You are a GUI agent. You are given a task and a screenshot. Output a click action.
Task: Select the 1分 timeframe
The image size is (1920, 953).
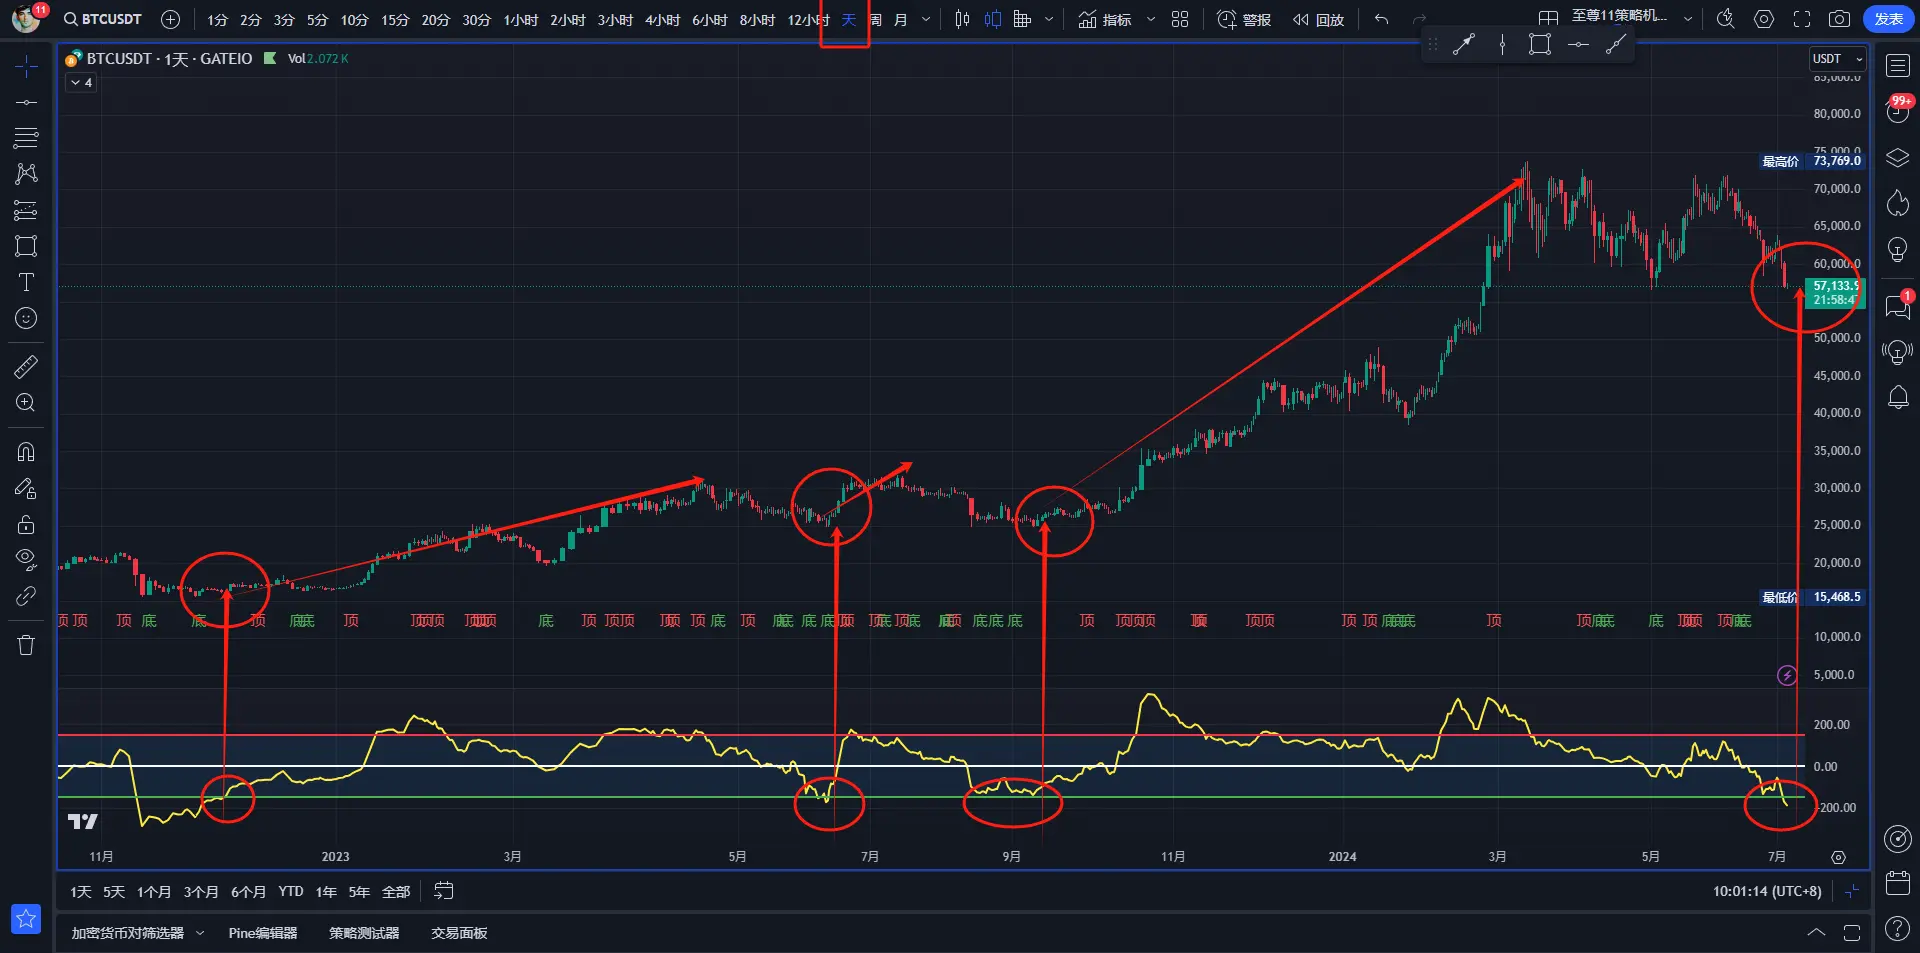click(x=217, y=20)
